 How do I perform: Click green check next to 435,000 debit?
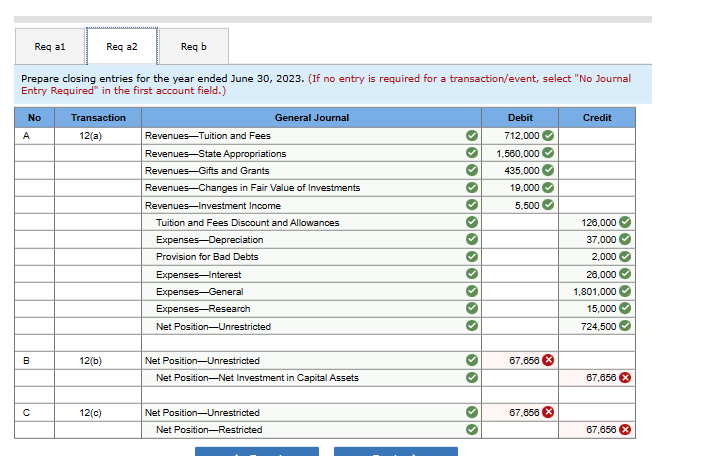pyautogui.click(x=548, y=170)
